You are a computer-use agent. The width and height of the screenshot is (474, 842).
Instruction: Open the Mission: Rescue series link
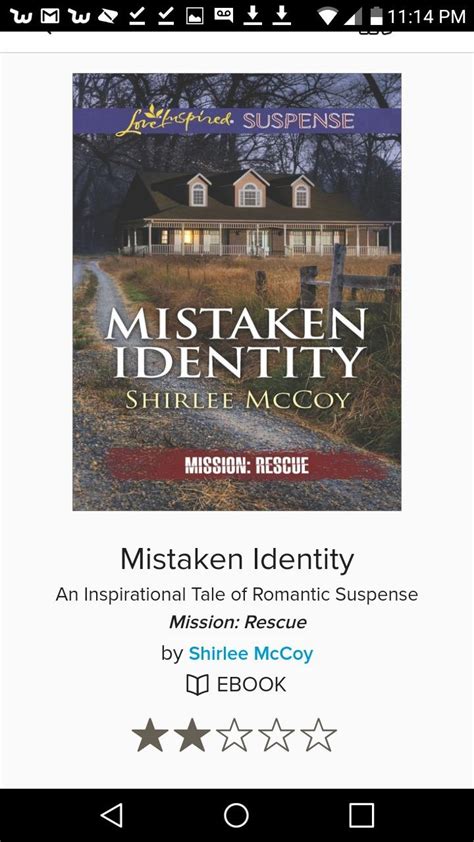click(238, 622)
